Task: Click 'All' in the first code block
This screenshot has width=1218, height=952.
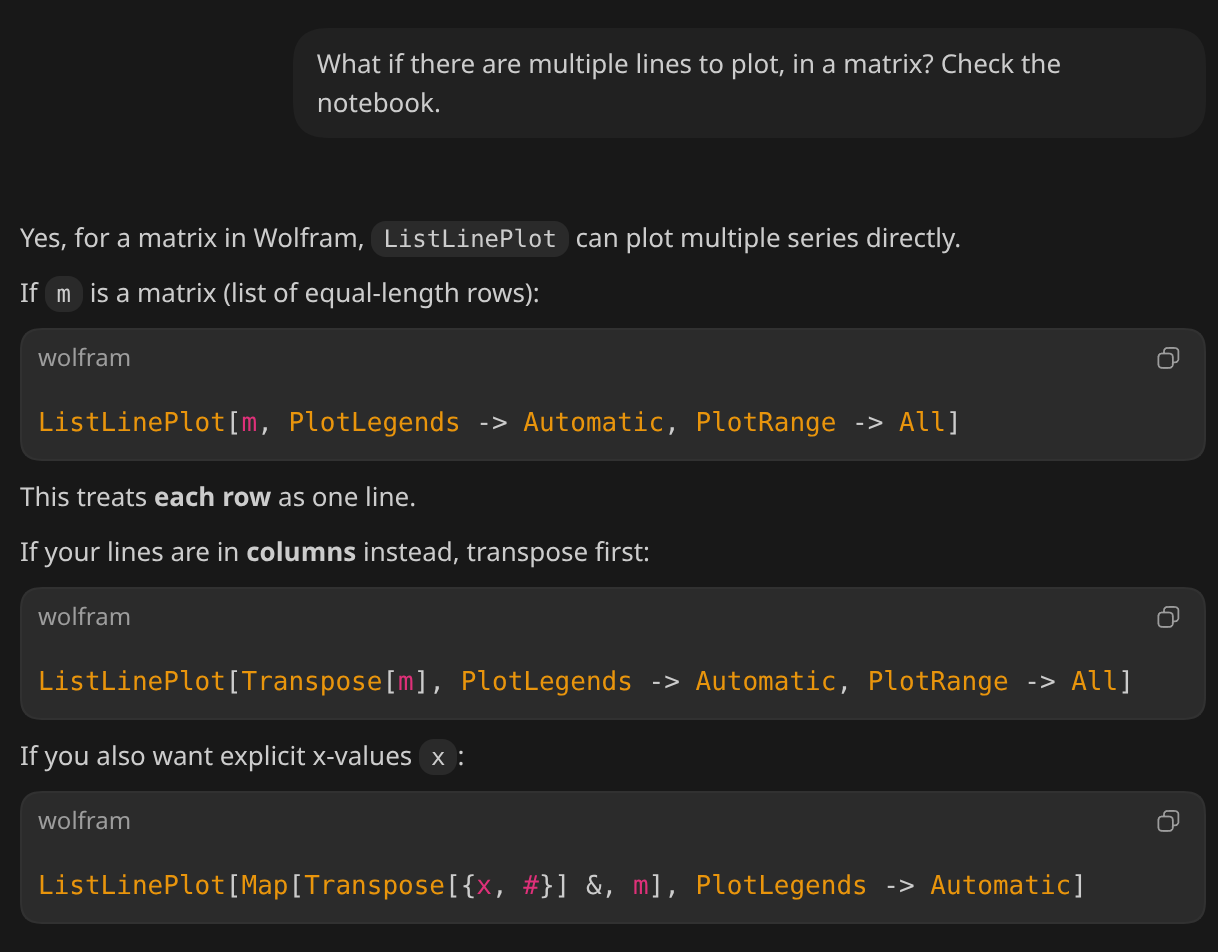Action: coord(921,422)
